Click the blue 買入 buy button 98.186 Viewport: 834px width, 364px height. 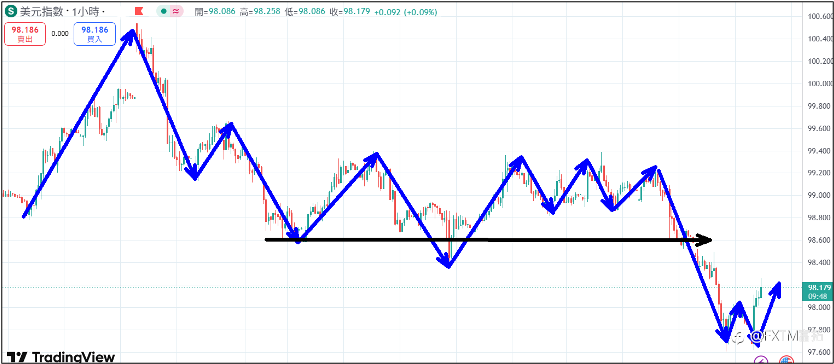tap(94, 34)
